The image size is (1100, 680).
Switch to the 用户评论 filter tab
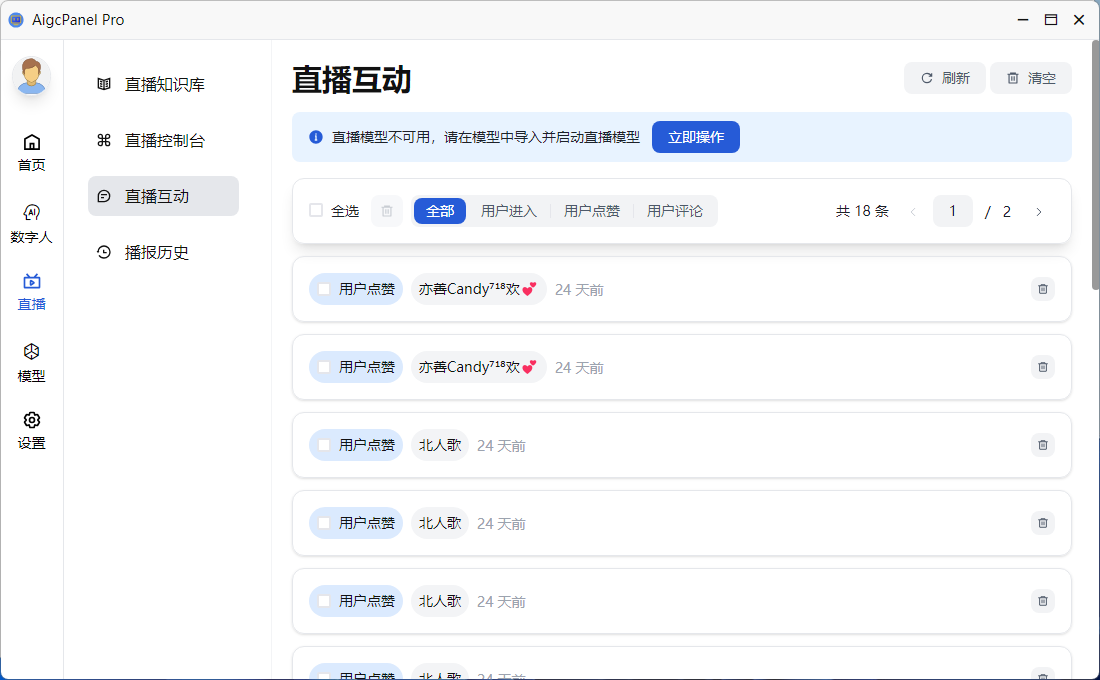click(x=675, y=211)
